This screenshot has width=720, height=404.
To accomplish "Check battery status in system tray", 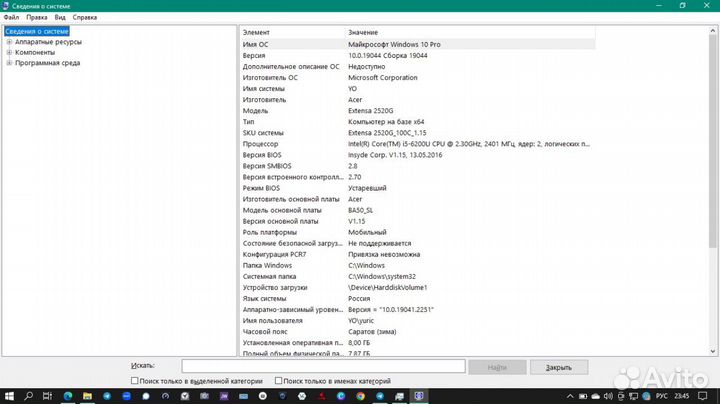I will (583, 396).
